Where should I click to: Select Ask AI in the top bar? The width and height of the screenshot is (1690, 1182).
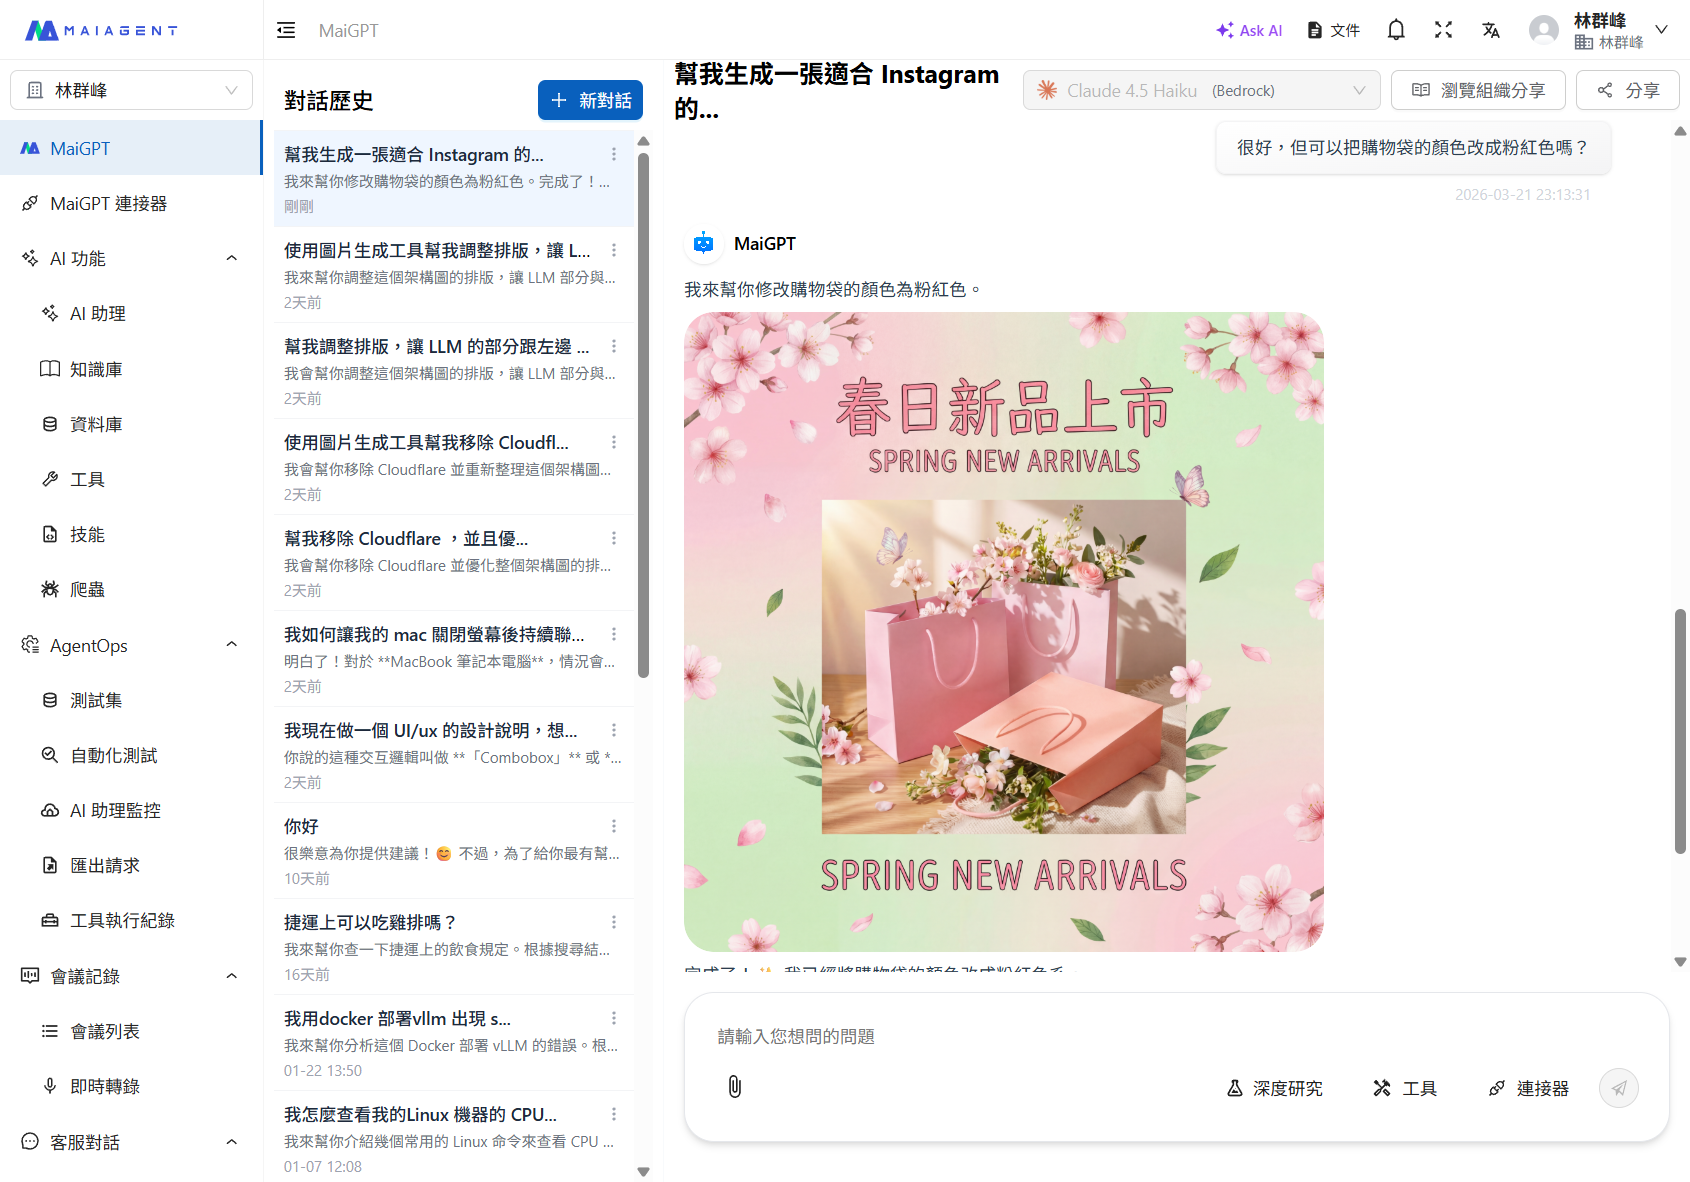coord(1248,30)
